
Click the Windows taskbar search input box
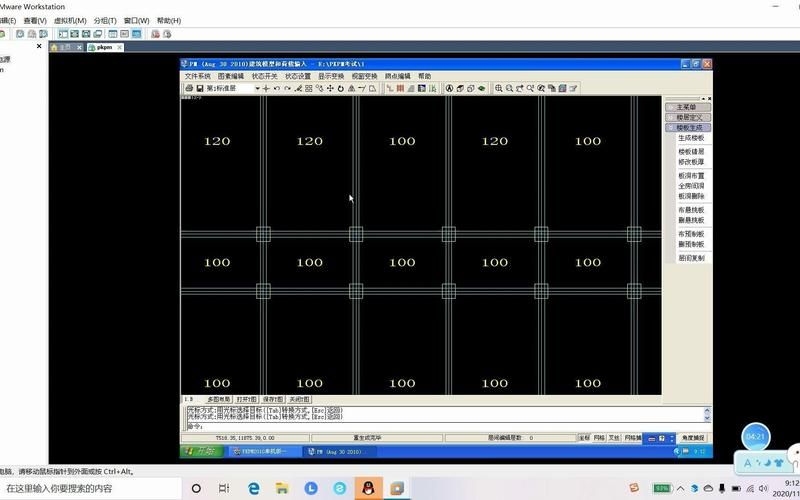pos(90,488)
